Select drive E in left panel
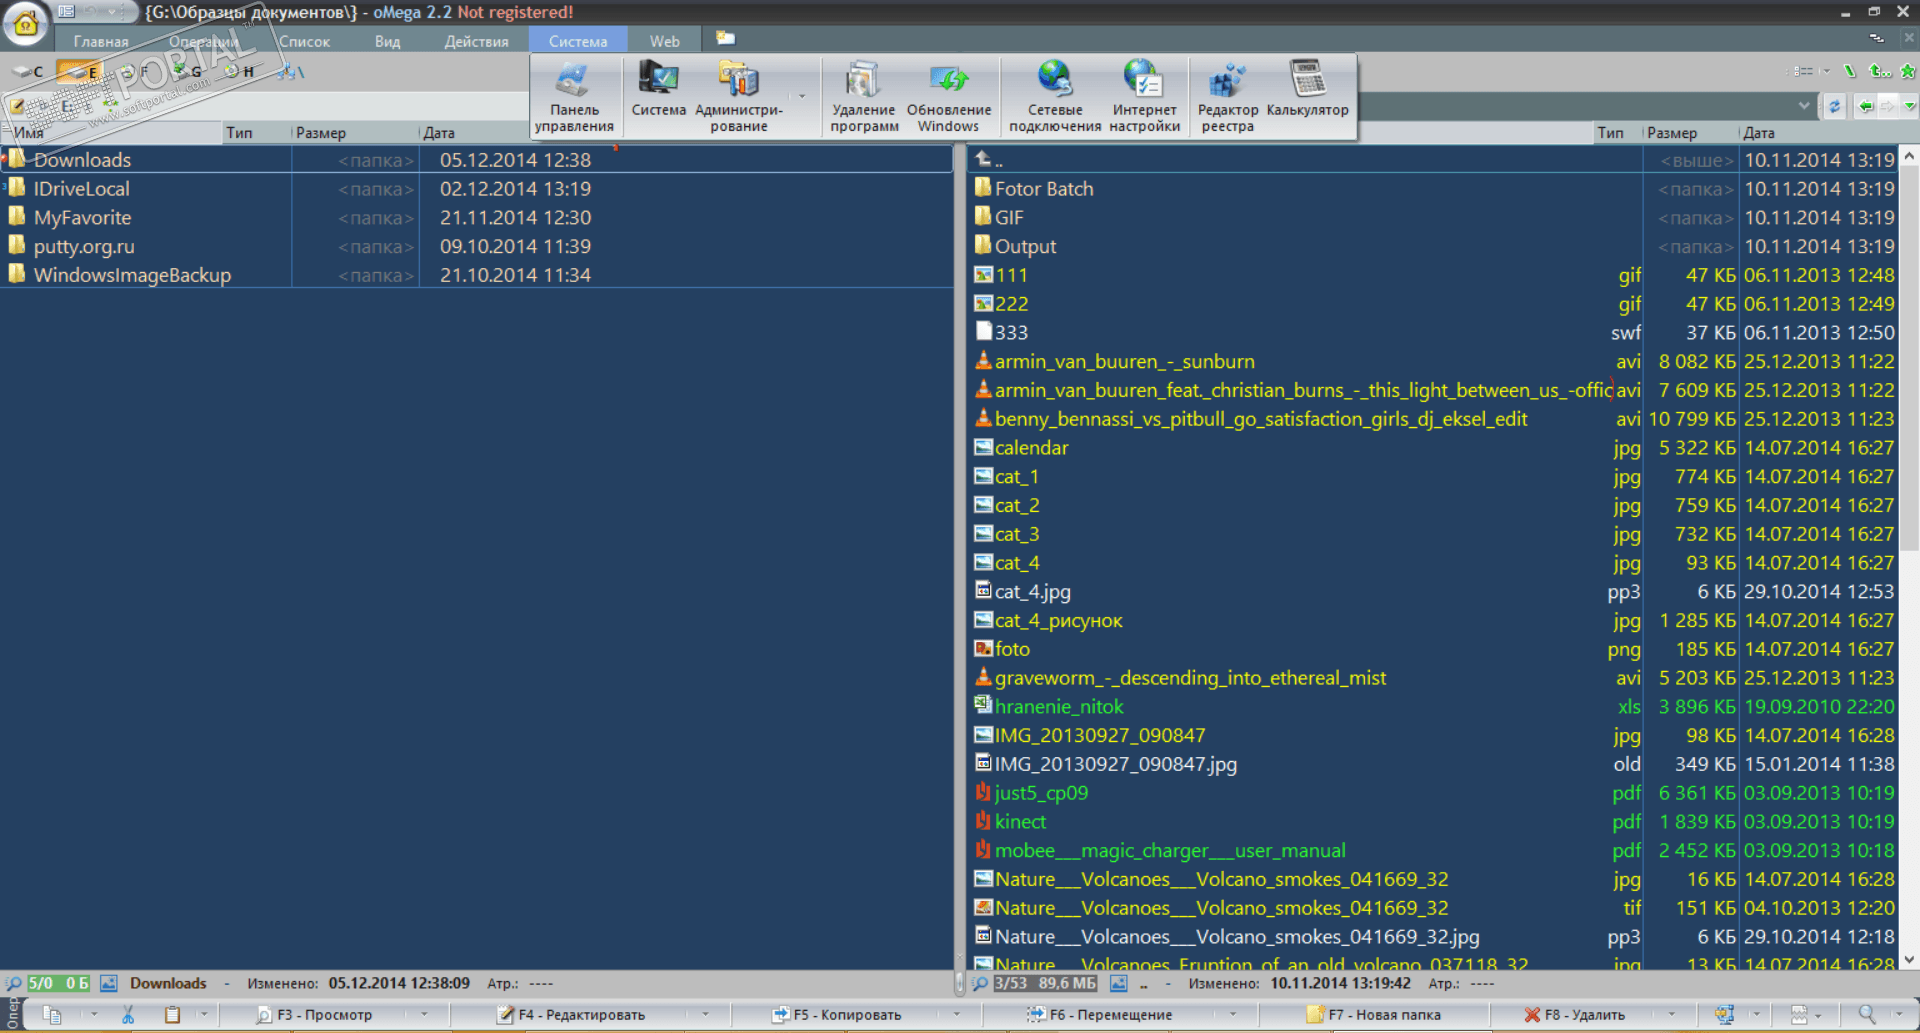1920x1033 pixels. (80, 72)
